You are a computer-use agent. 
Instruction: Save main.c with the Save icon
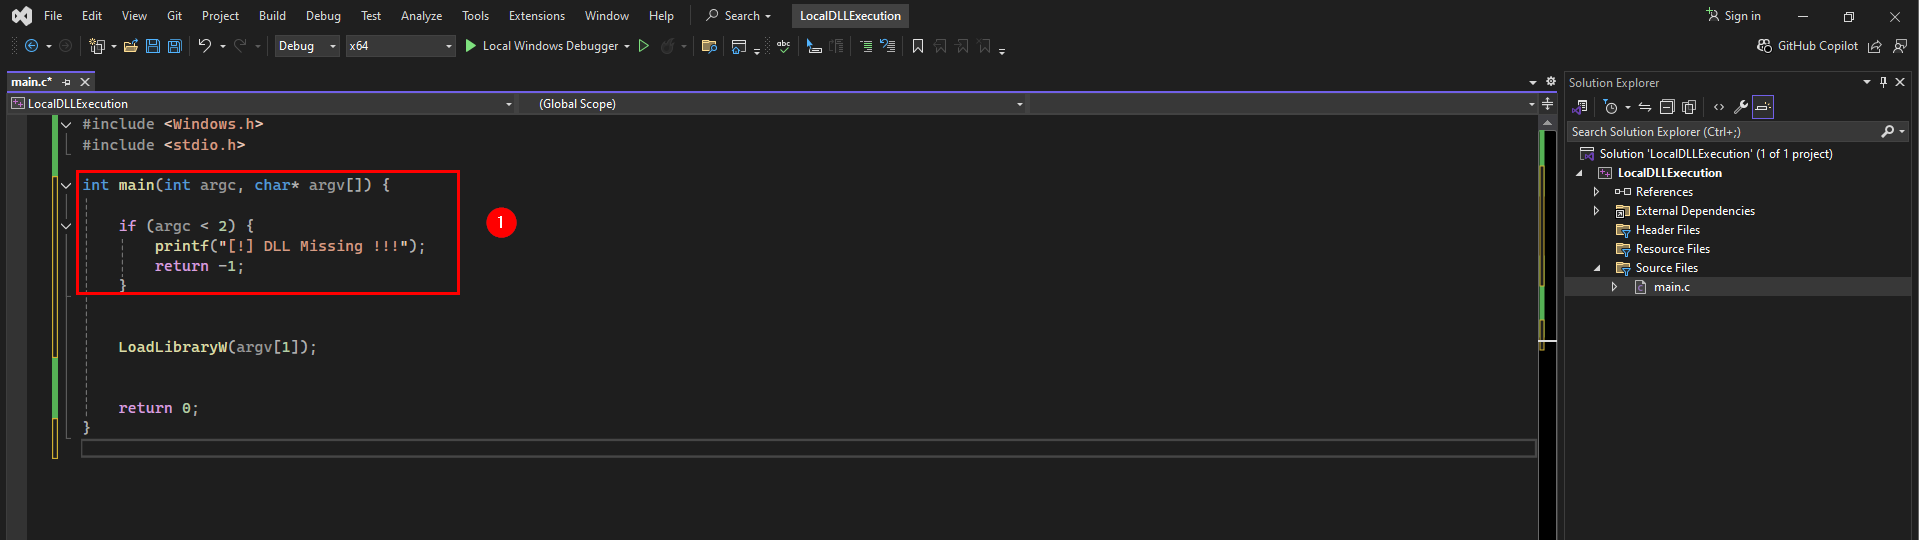[153, 46]
